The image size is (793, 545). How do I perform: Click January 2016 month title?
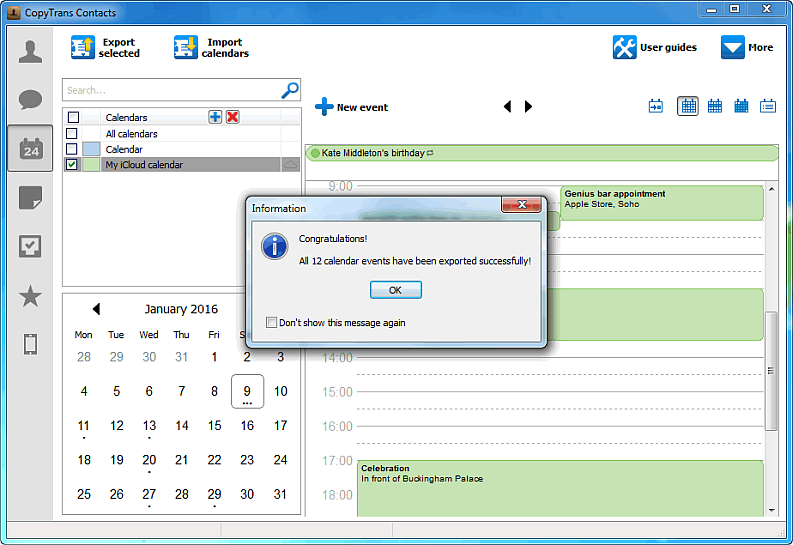(181, 309)
